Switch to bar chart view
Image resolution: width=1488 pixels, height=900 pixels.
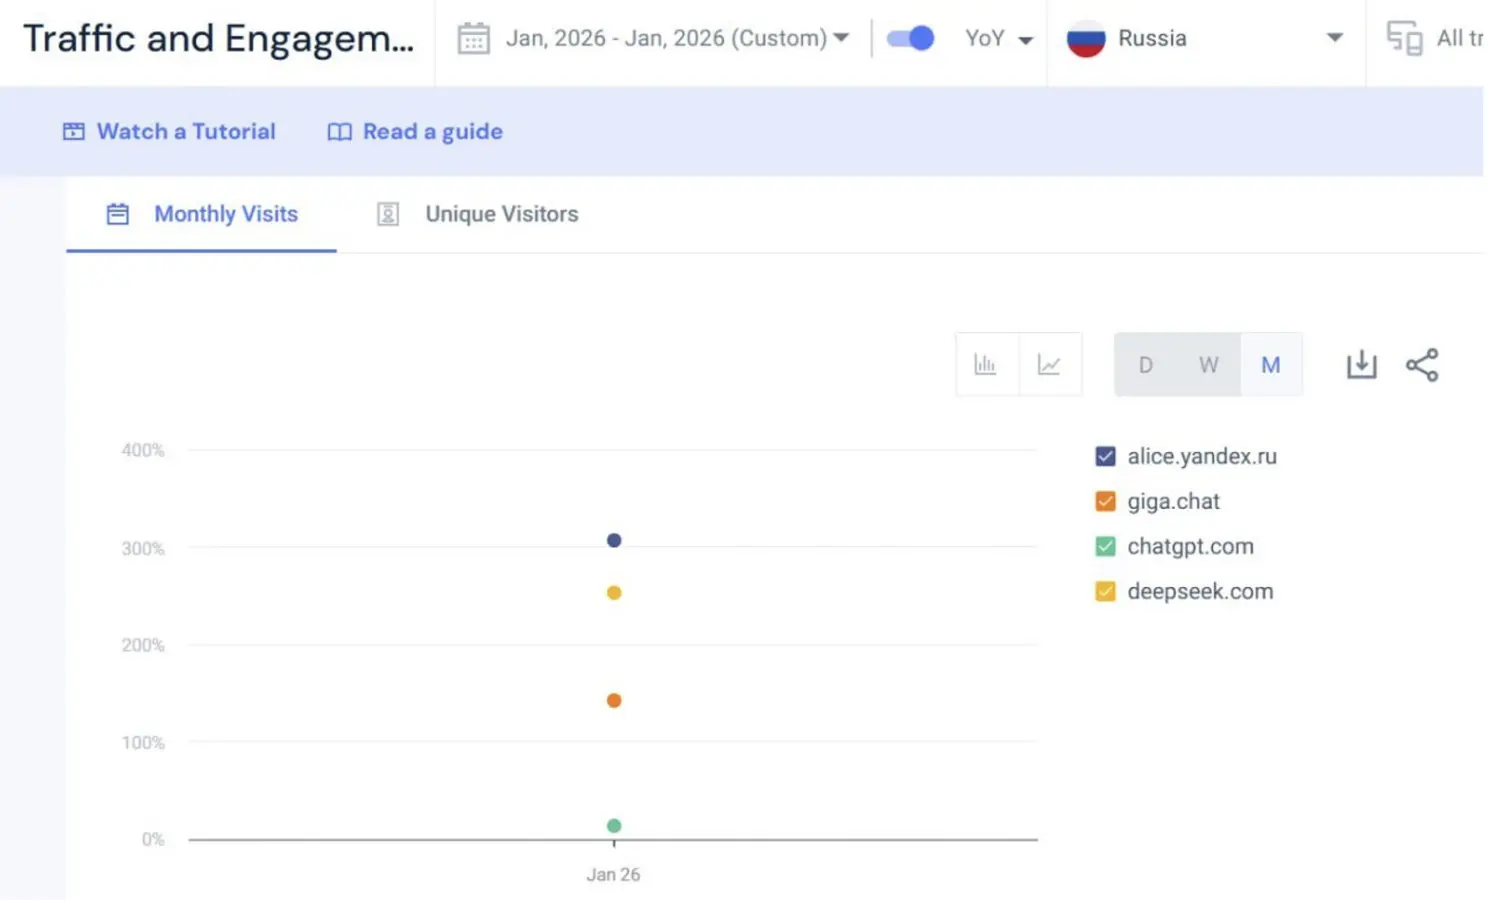coord(985,364)
